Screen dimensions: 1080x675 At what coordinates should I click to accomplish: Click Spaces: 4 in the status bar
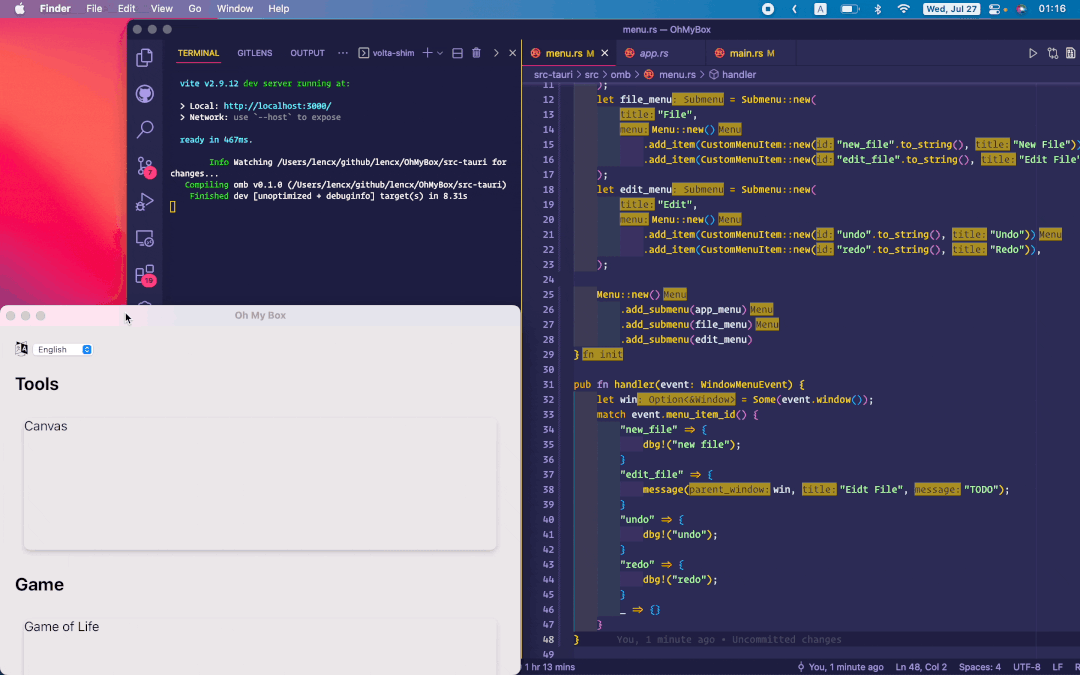pyautogui.click(x=979, y=667)
